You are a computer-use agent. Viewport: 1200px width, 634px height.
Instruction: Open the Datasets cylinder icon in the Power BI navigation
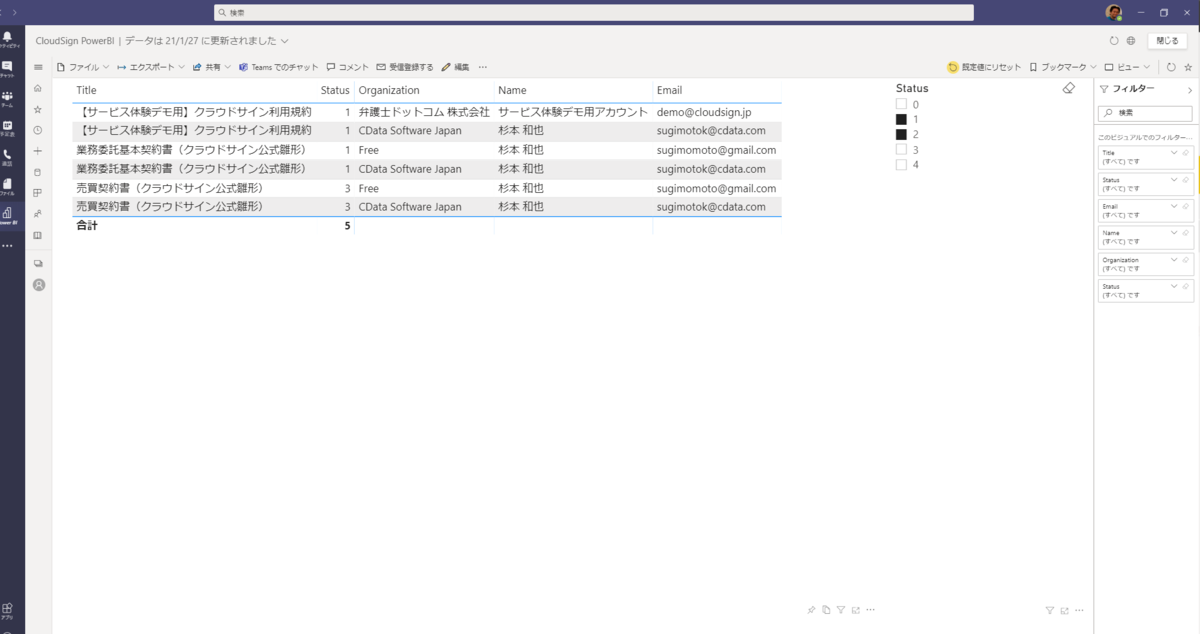[38, 172]
